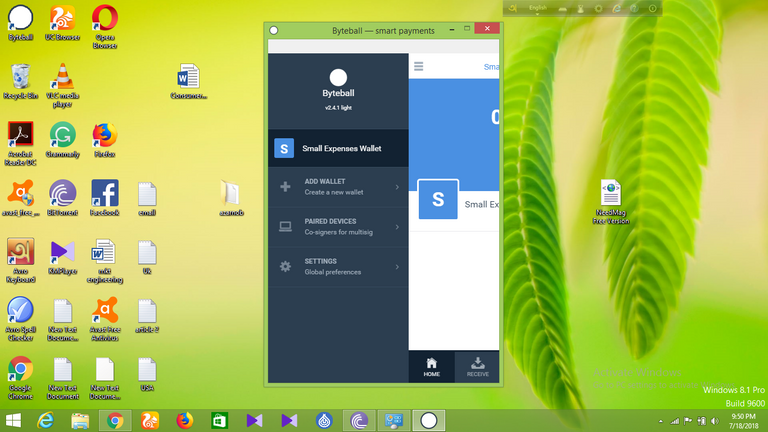The width and height of the screenshot is (768, 432).
Task: Open the network icon in the system tray
Action: (x=674, y=421)
